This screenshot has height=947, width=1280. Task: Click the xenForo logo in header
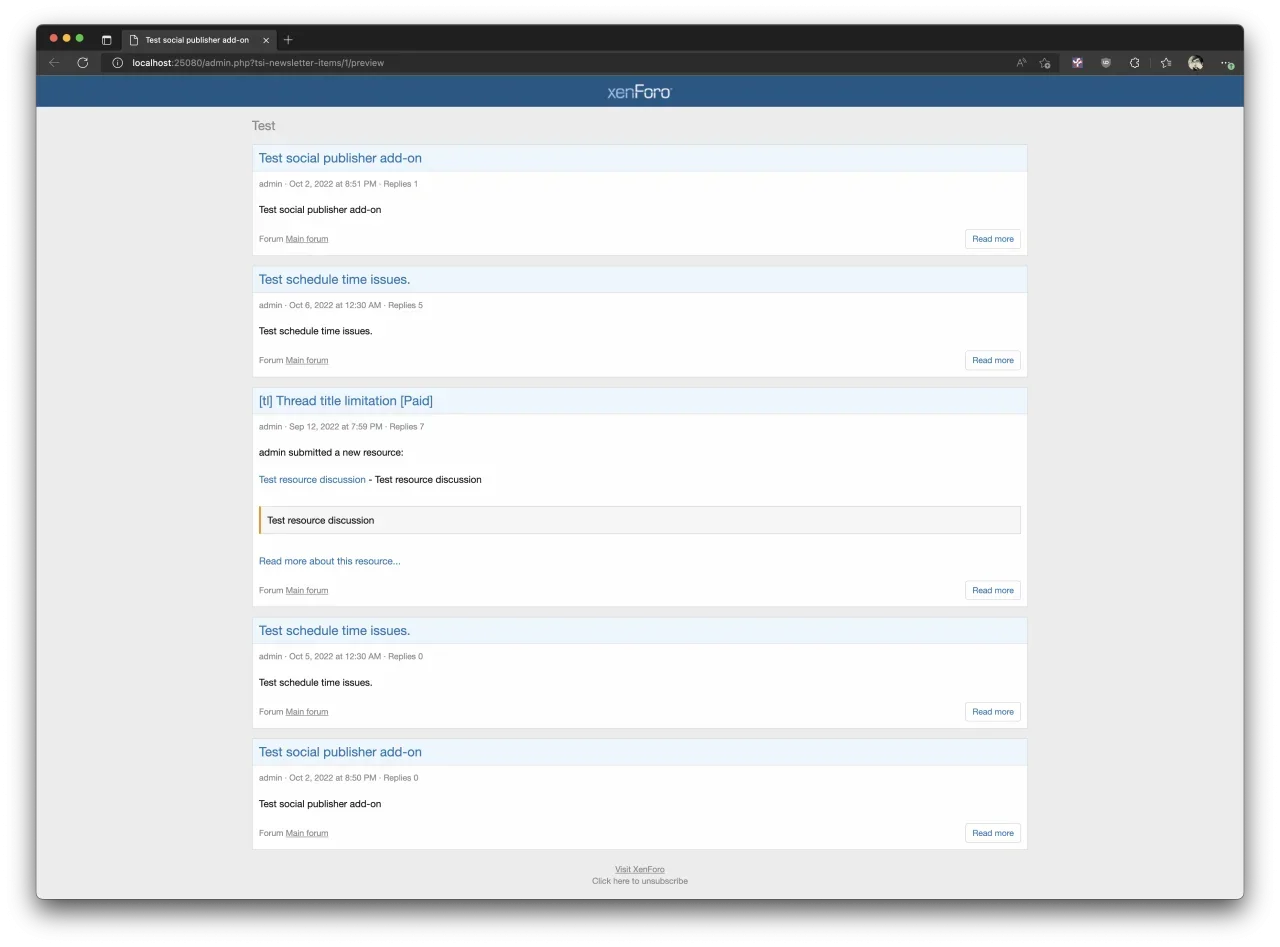pyautogui.click(x=640, y=92)
